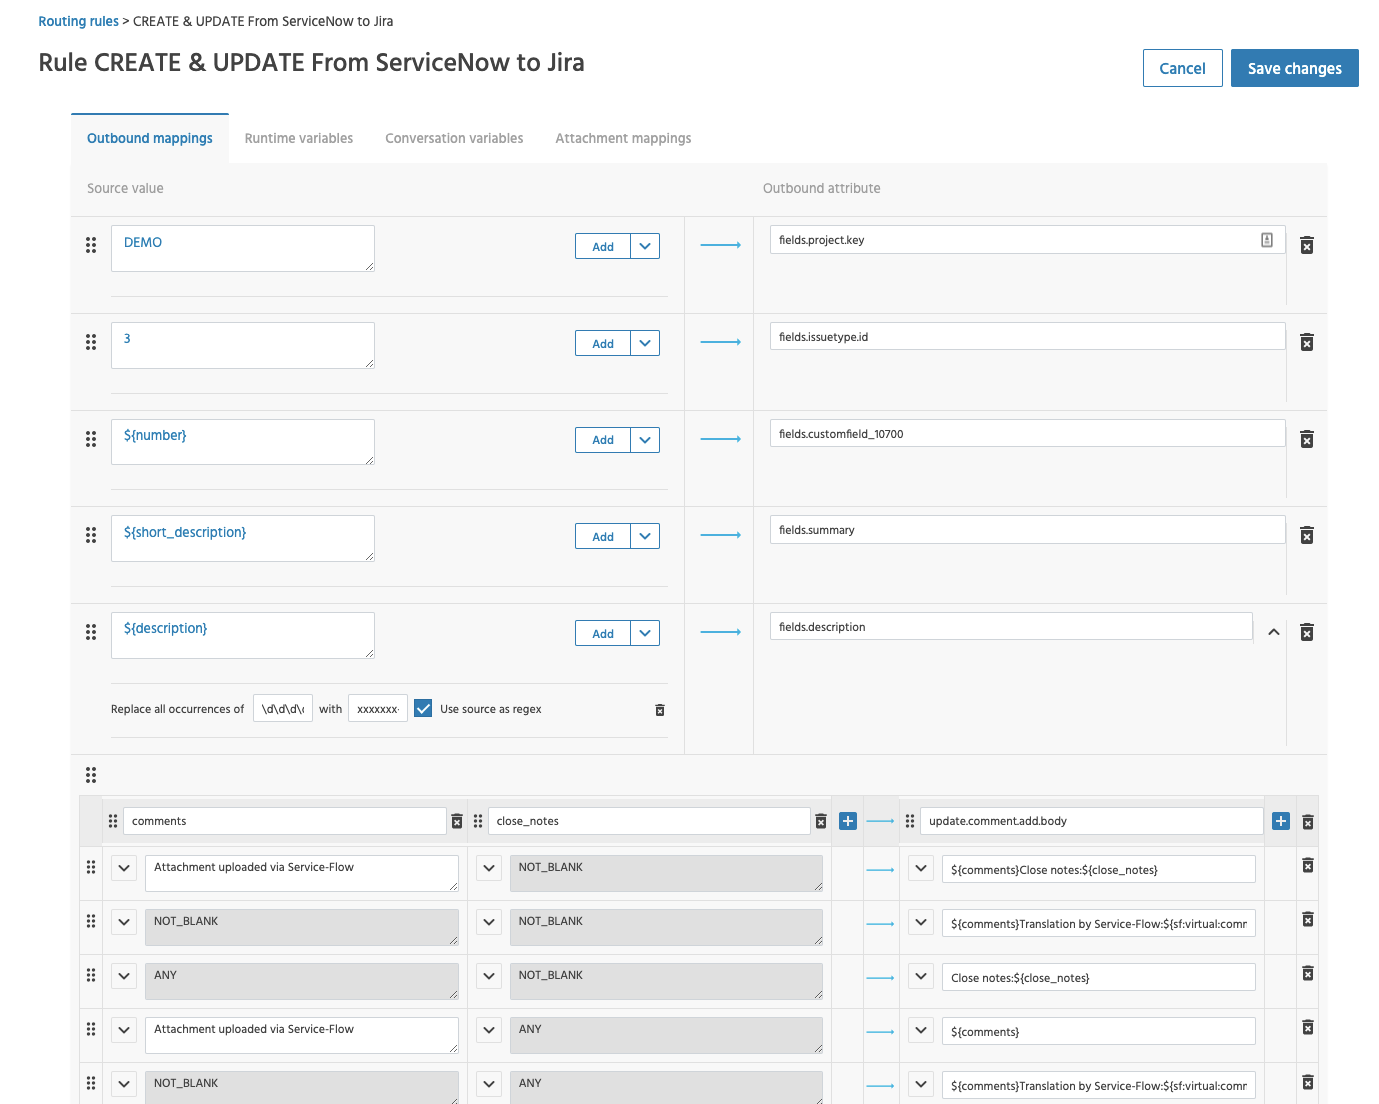Grab drag handle of ${short_description} row
1379x1104 pixels.
tap(91, 535)
